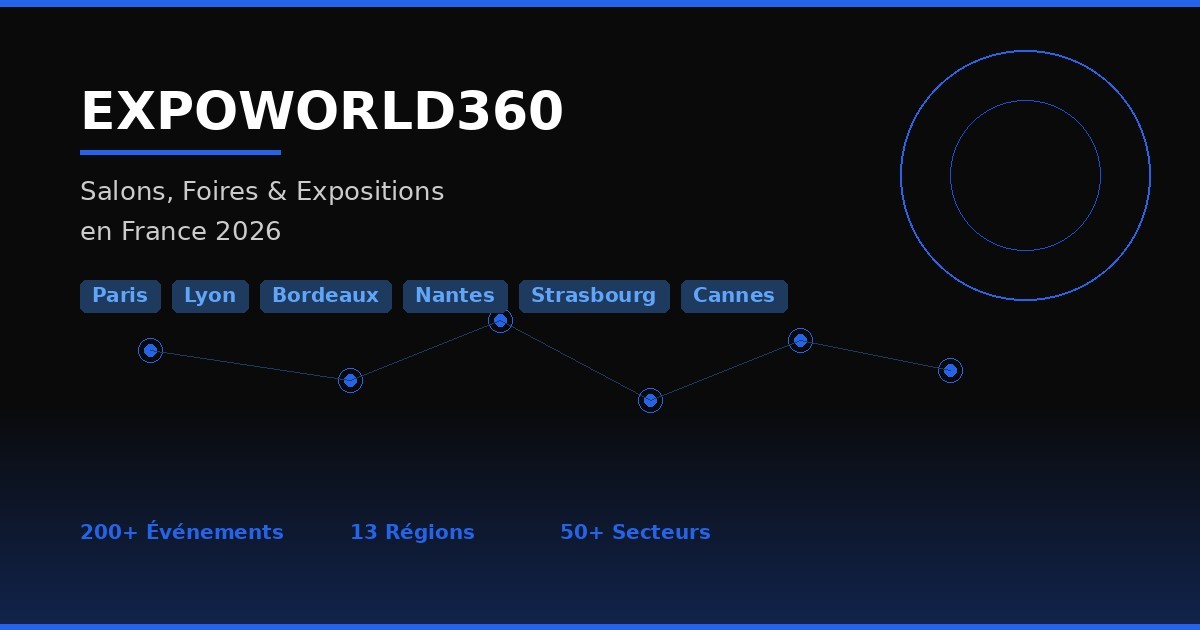
Task: Select the first chart node marker
Action: [151, 350]
